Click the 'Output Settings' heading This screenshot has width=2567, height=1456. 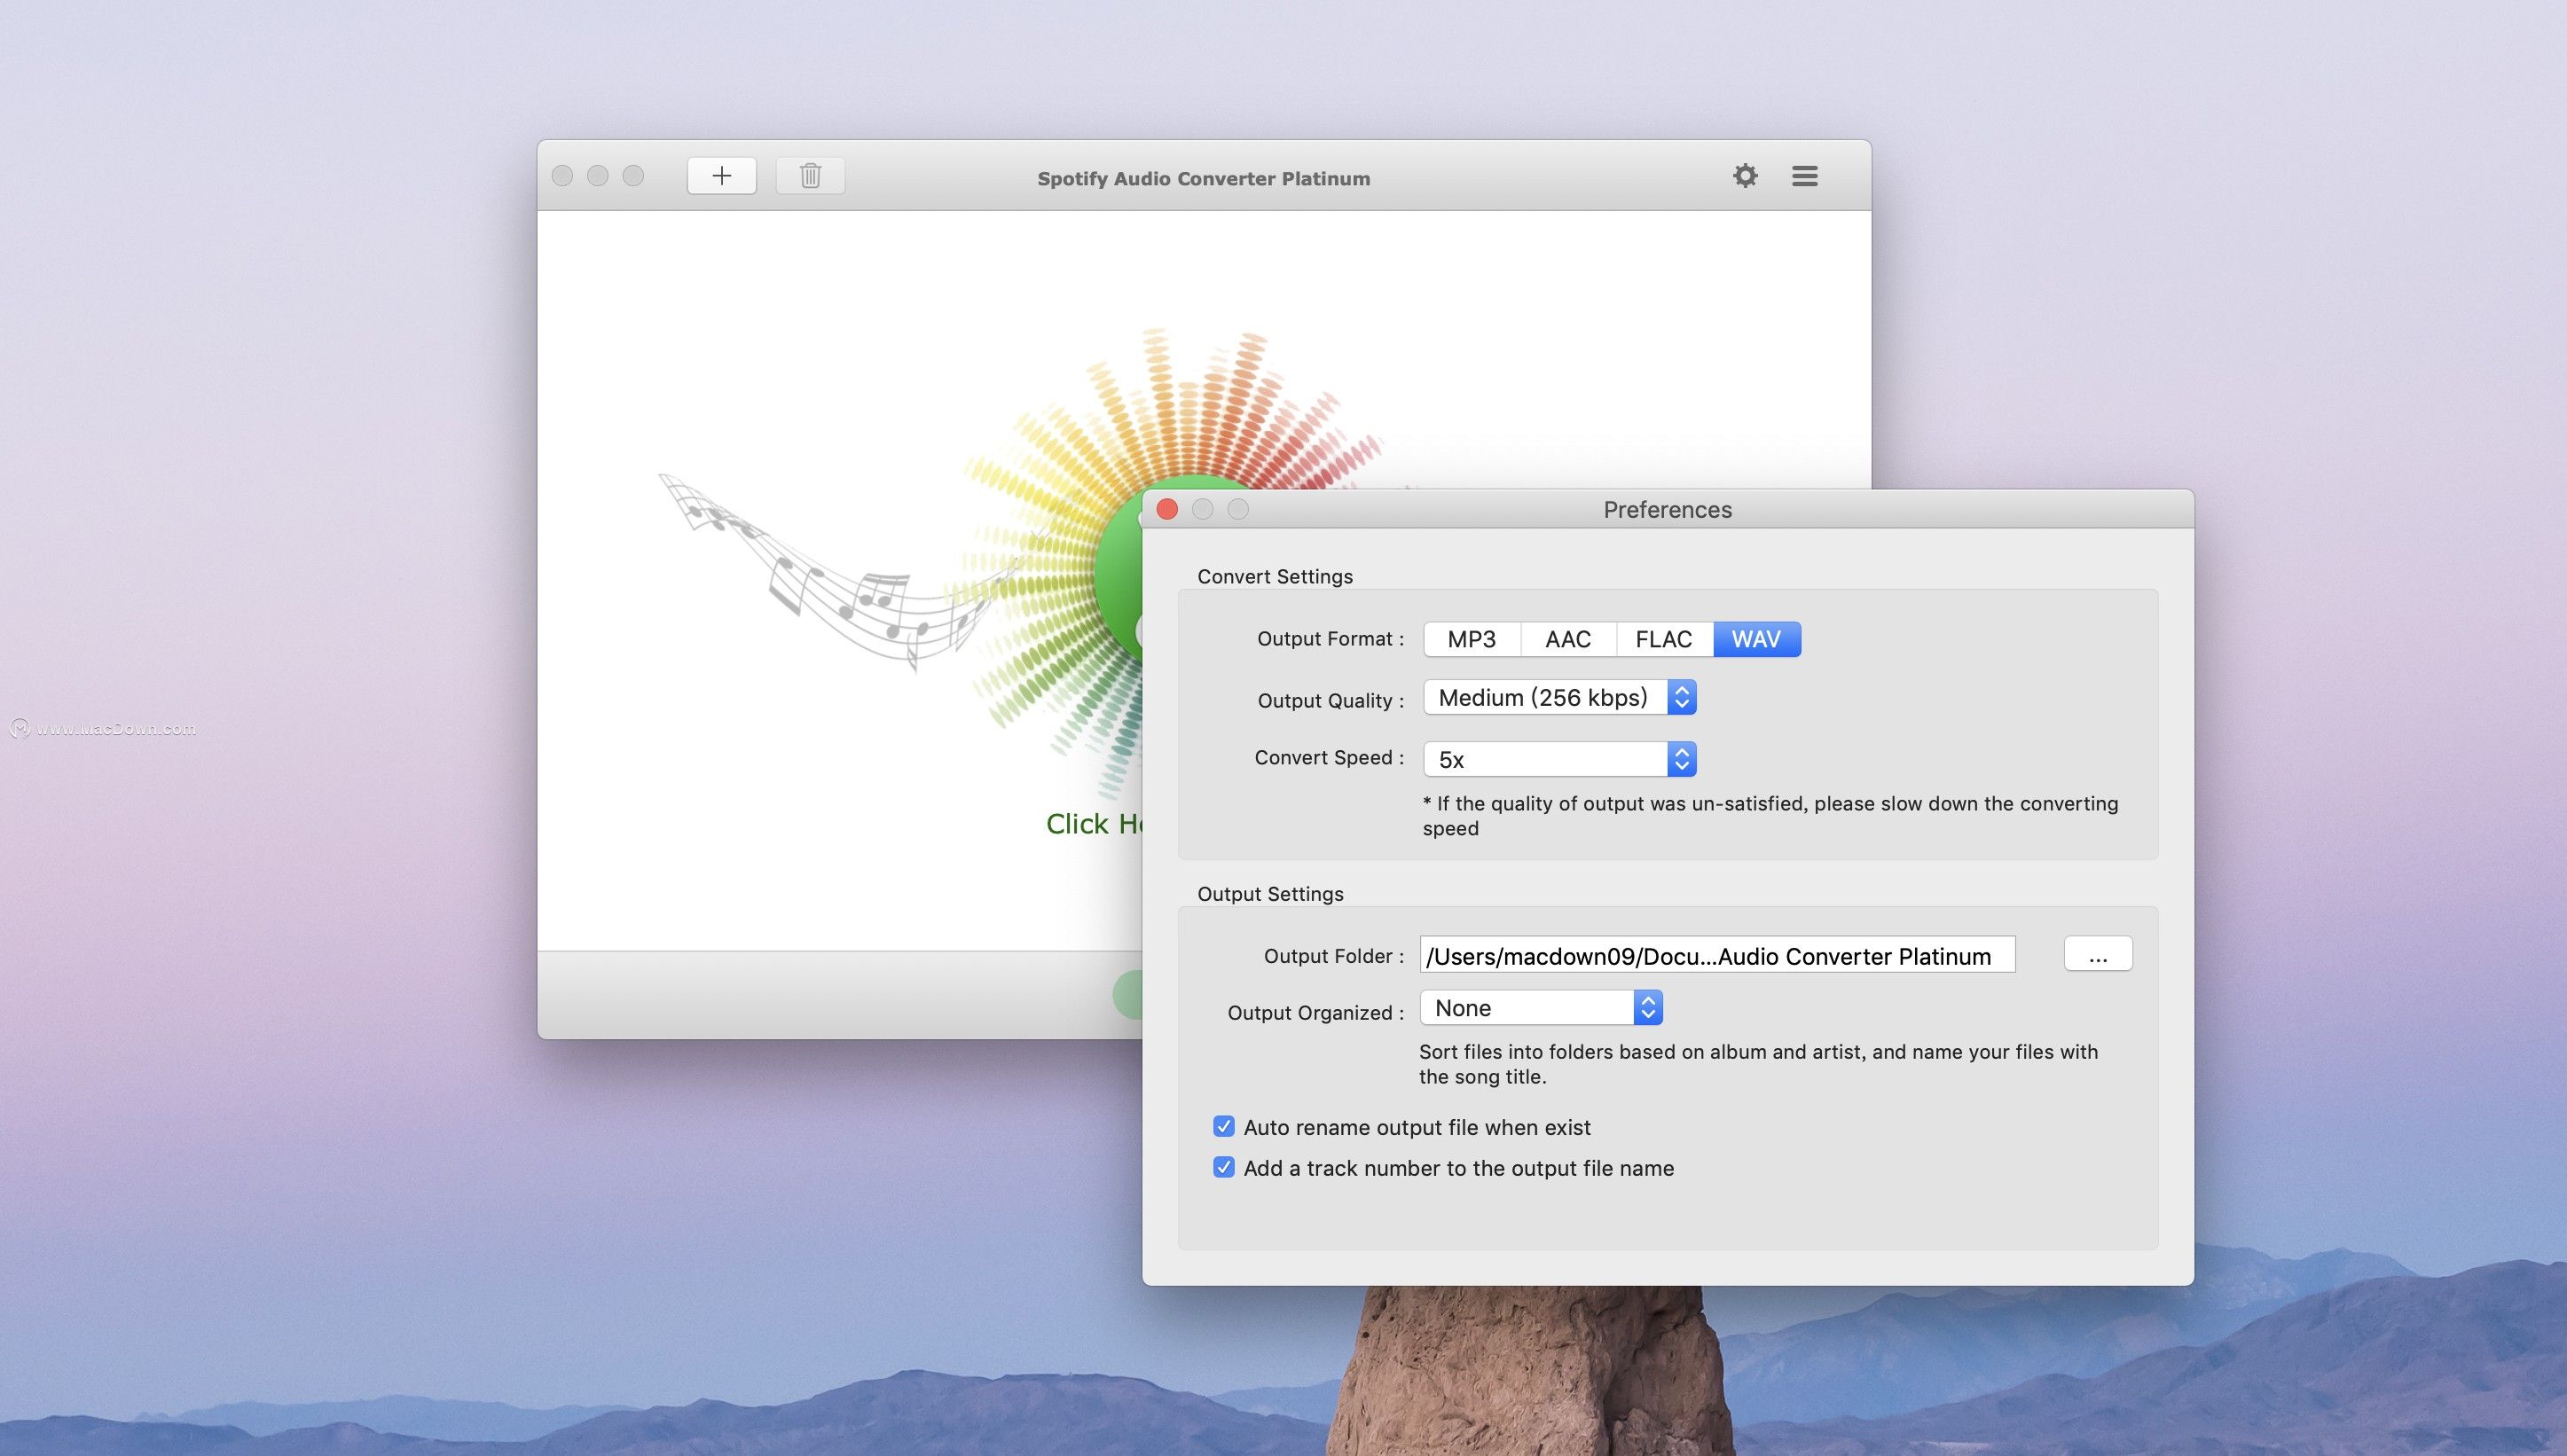tap(1270, 893)
